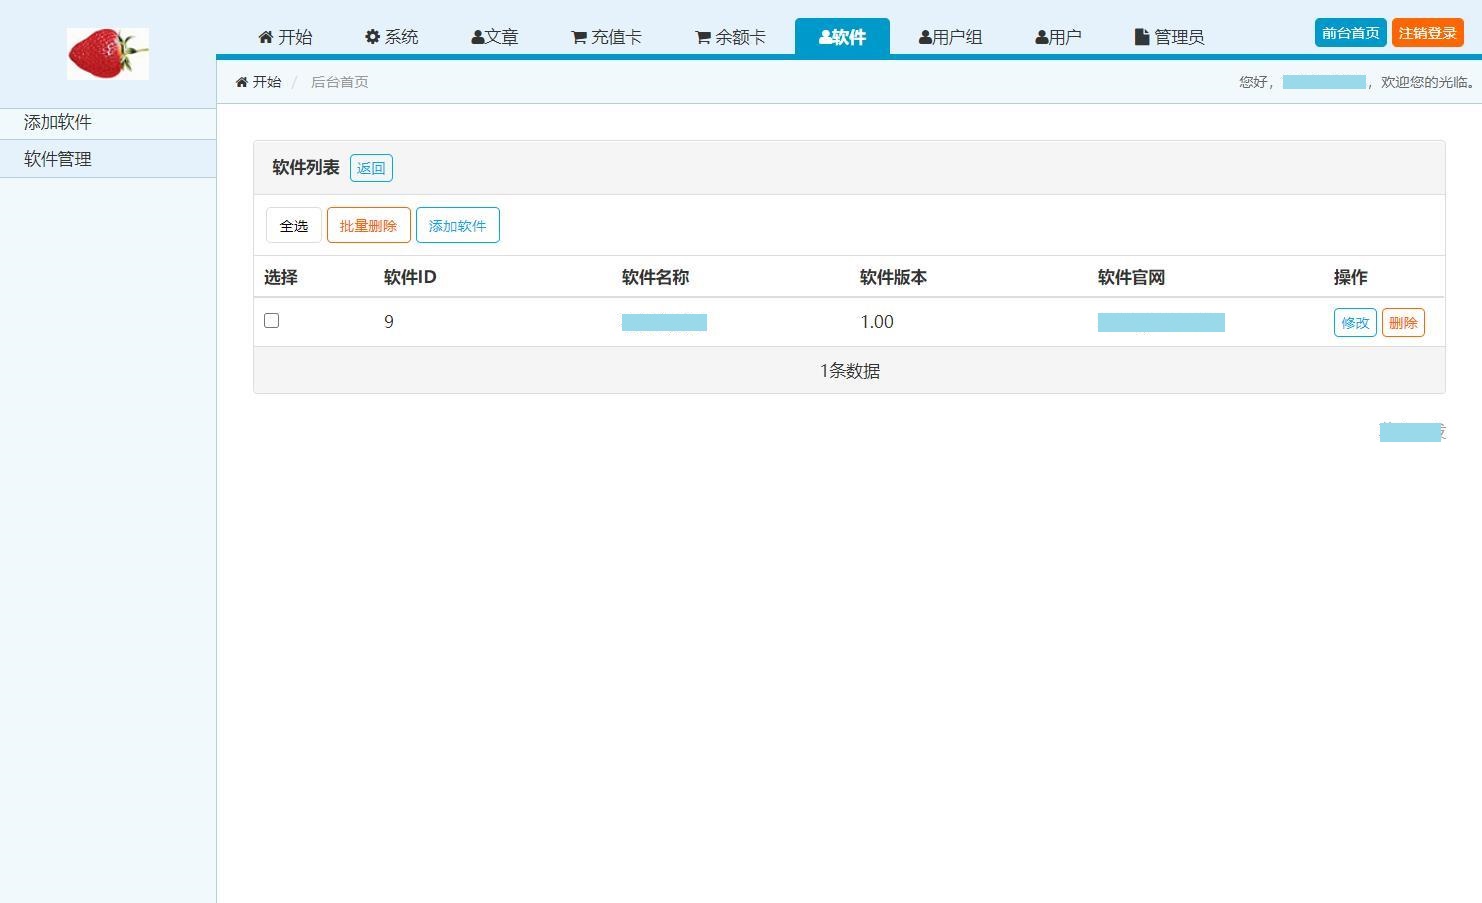Click the cart icon beside 余额卡
This screenshot has height=903, width=1482.
tap(703, 38)
